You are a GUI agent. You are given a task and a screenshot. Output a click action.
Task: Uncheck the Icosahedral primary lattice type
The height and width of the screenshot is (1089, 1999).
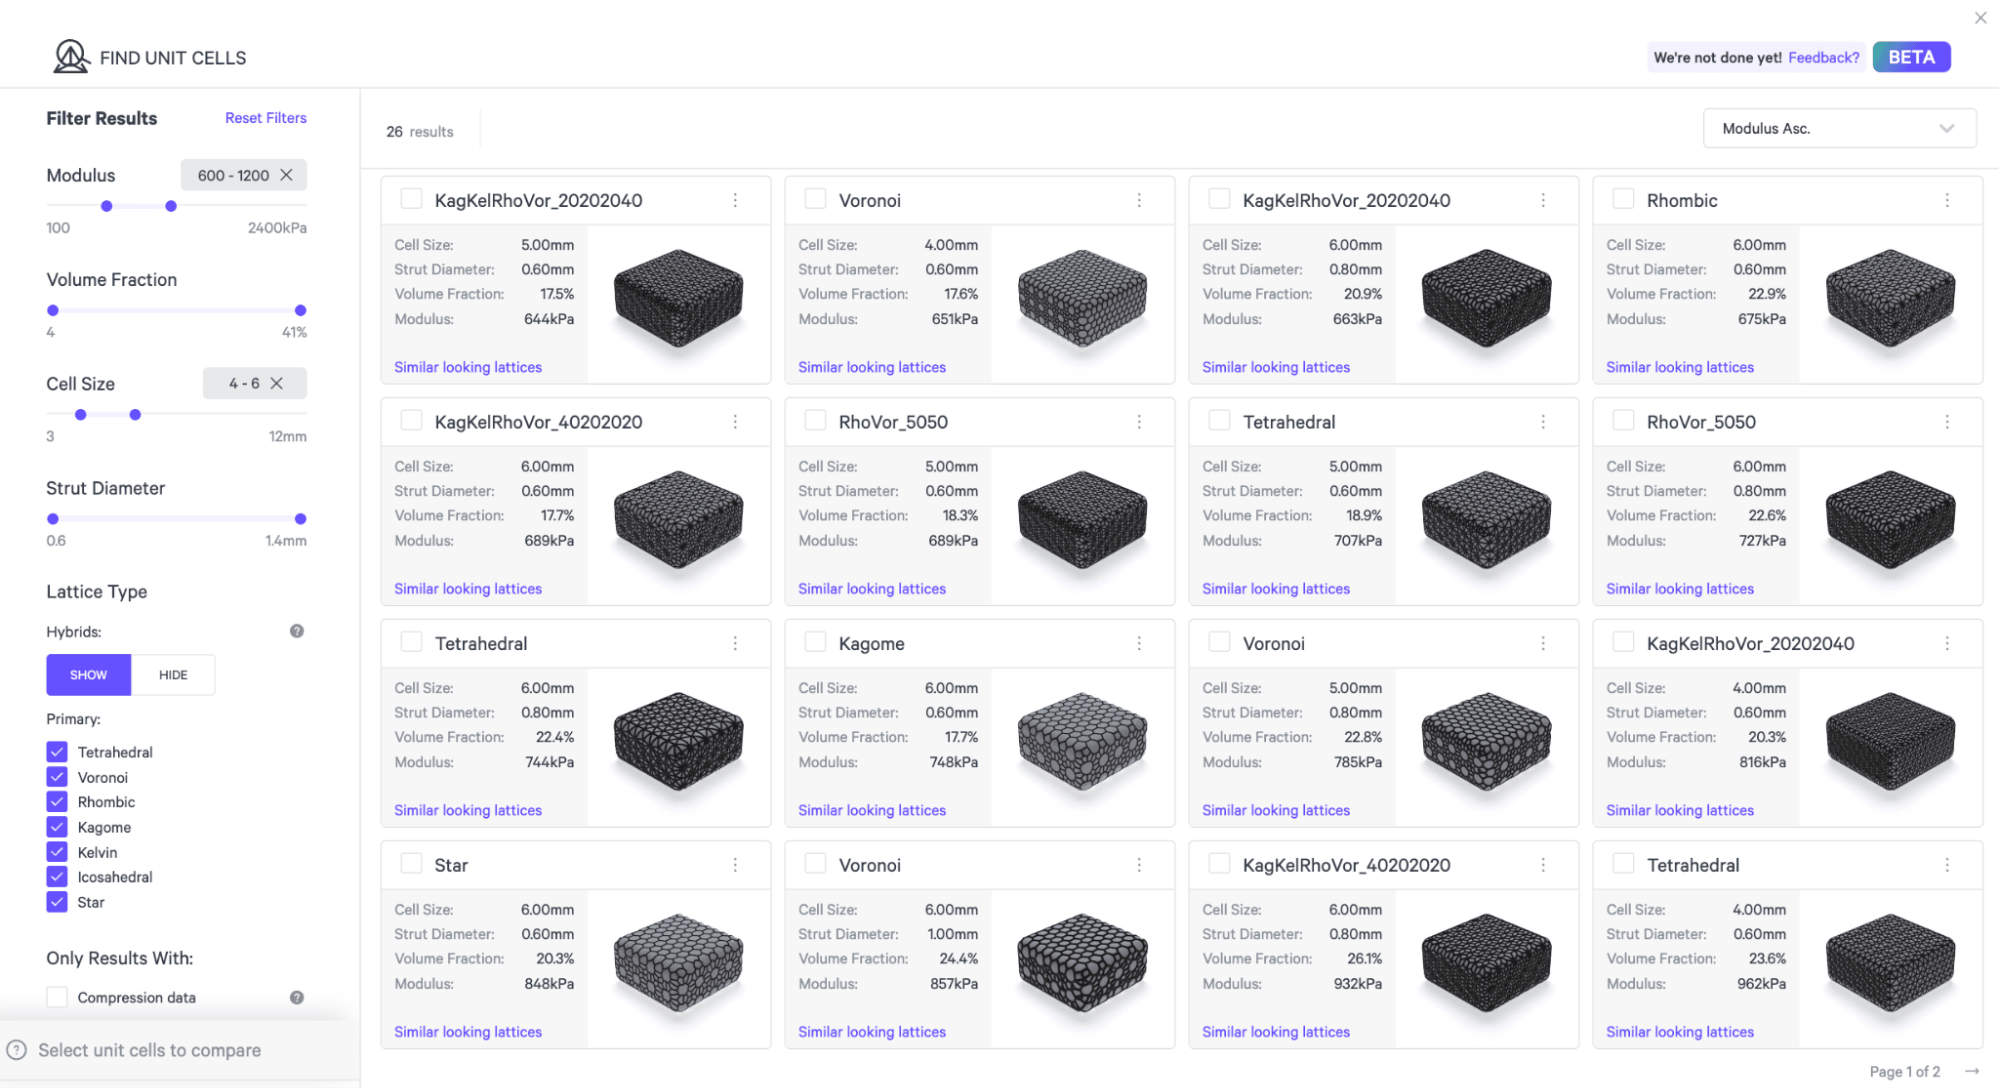click(57, 877)
